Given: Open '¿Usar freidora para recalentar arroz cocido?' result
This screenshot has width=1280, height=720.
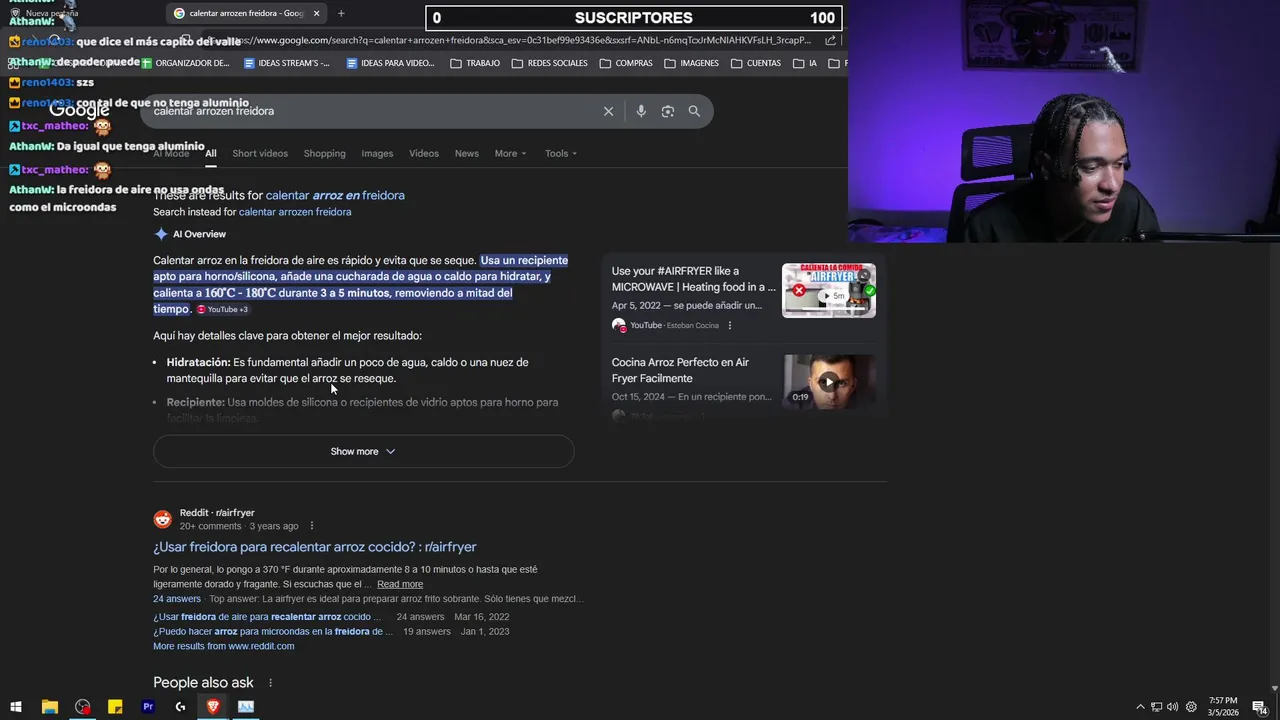Looking at the screenshot, I should click(x=315, y=547).
